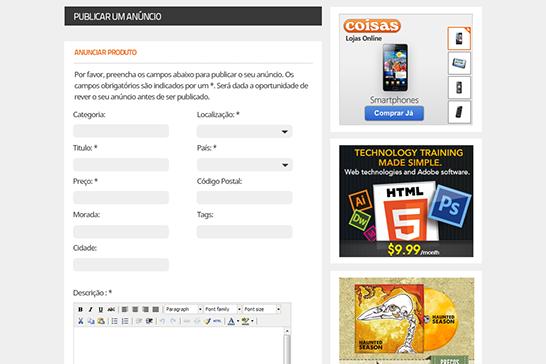The width and height of the screenshot is (546, 364).
Task: Toggle italic formatting in the description editor
Action: click(x=91, y=309)
